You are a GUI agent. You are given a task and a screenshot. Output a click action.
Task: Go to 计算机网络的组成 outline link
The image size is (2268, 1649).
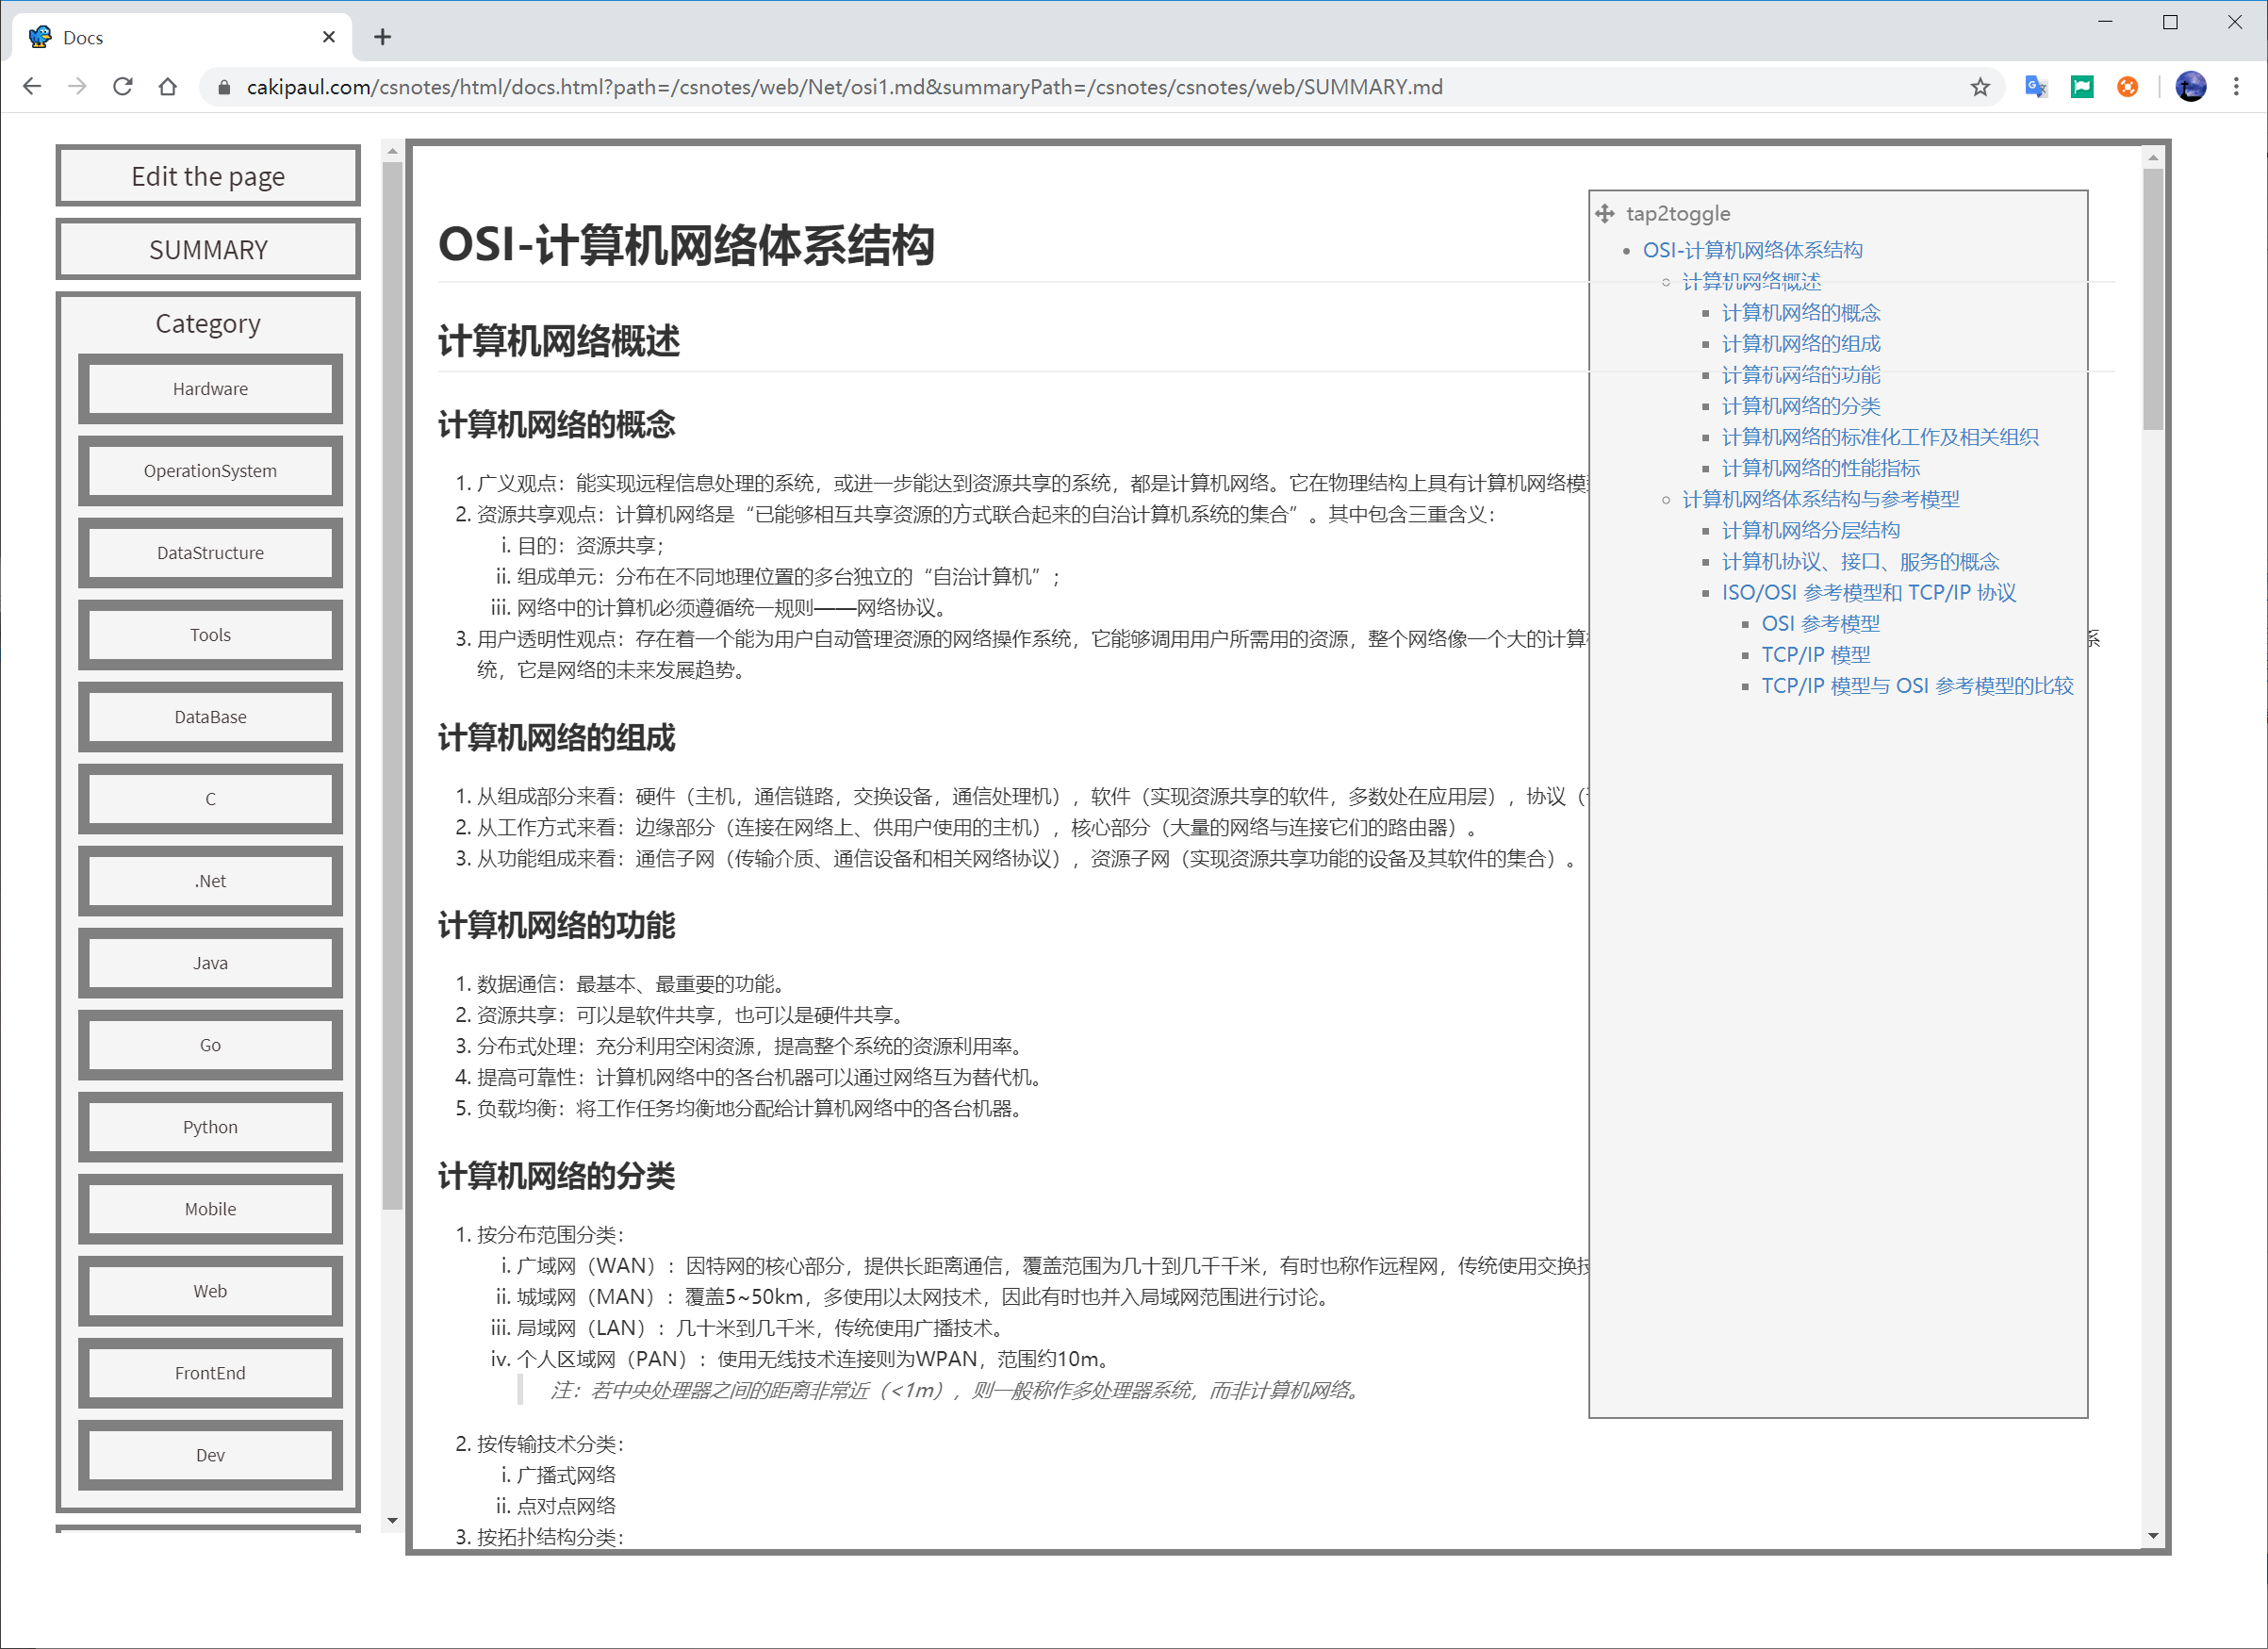1801,344
